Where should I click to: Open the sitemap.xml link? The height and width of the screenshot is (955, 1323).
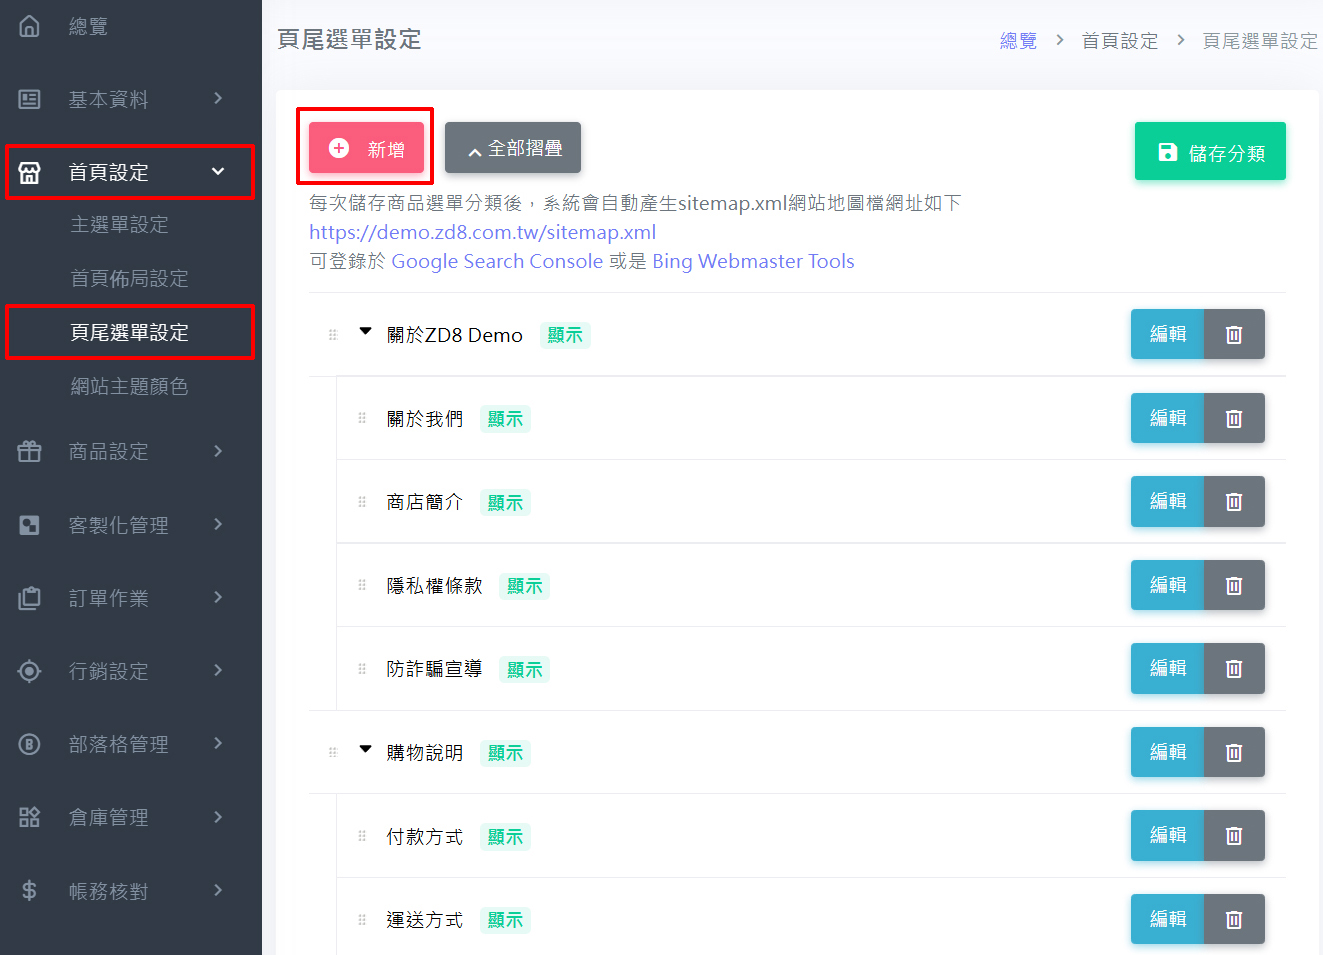tap(482, 232)
